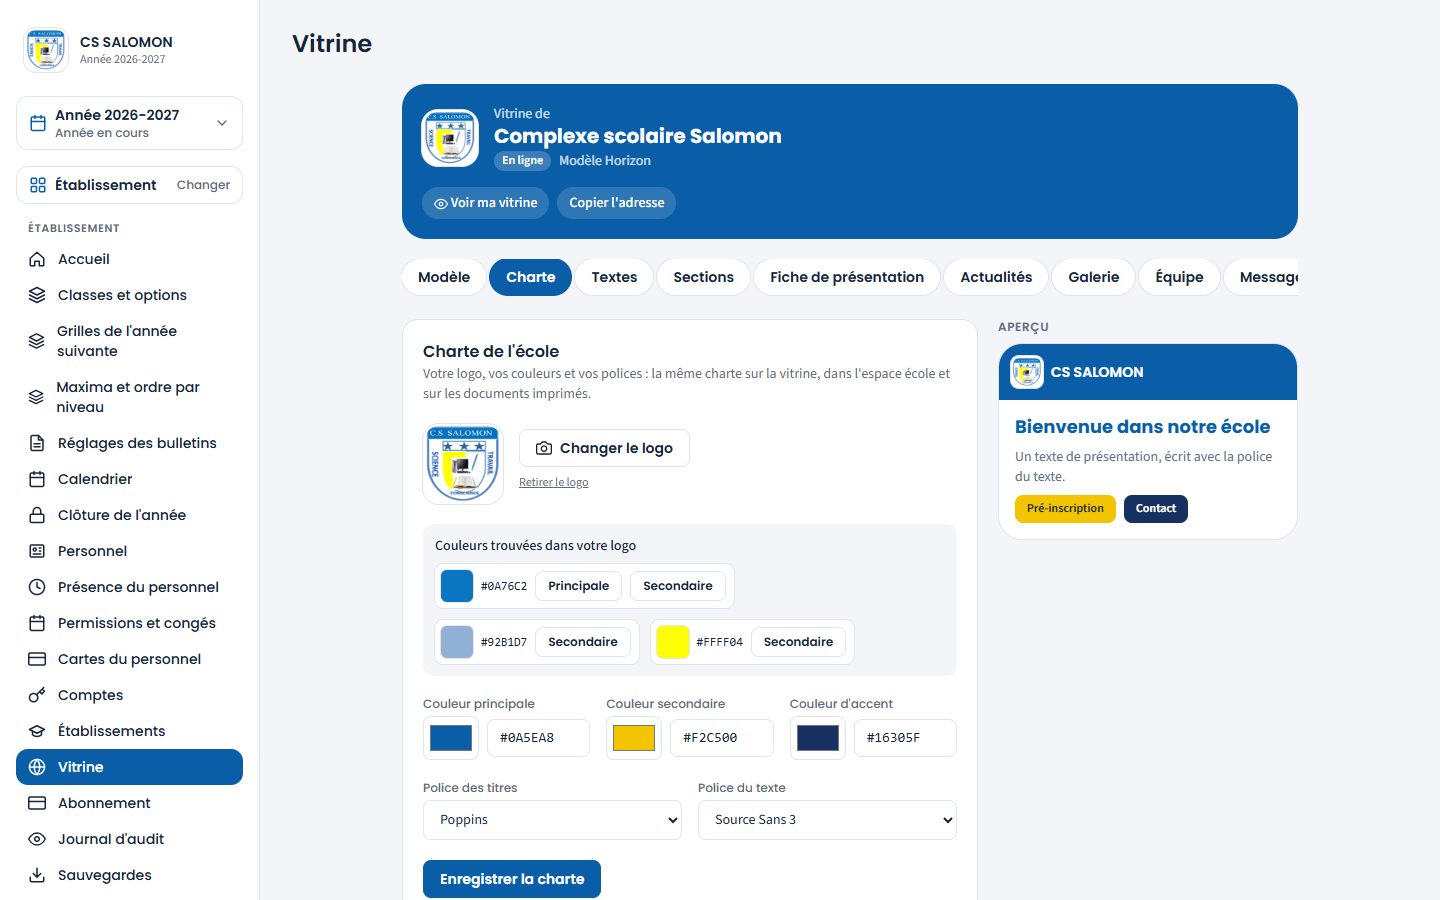Click the Cartes du personnel card icon
This screenshot has width=1440, height=900.
point(37,659)
